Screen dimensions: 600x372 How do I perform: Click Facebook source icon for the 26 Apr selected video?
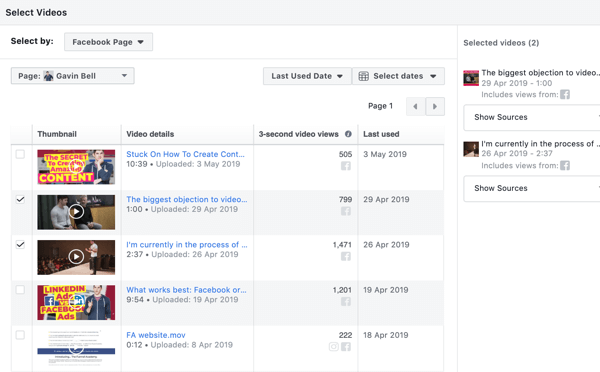point(565,166)
